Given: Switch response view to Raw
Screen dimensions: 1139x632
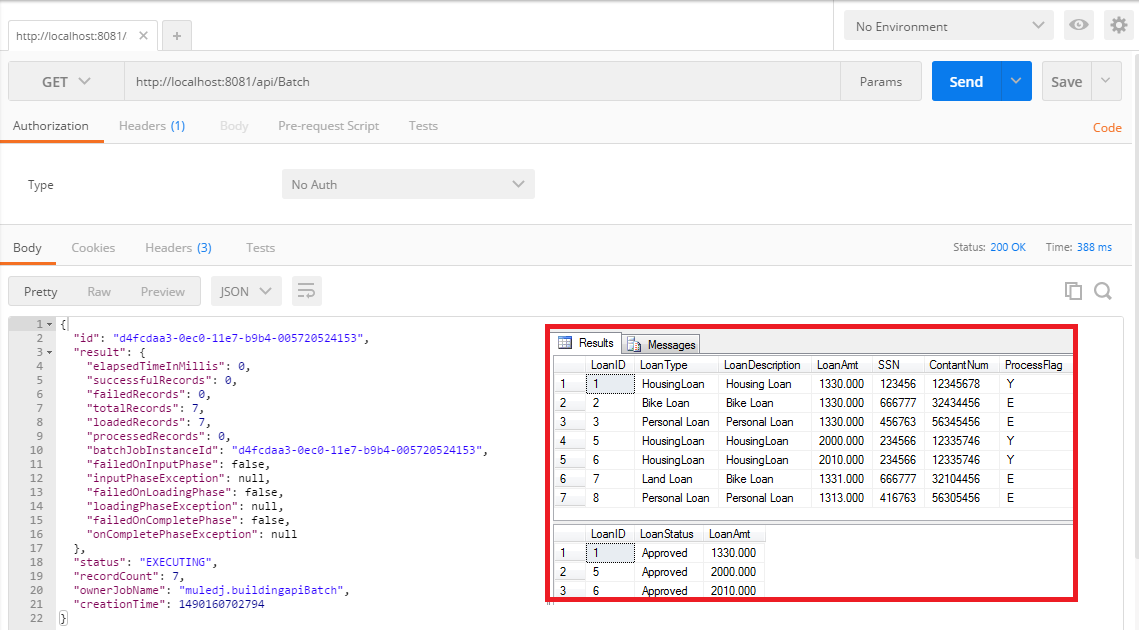Looking at the screenshot, I should tap(99, 291).
